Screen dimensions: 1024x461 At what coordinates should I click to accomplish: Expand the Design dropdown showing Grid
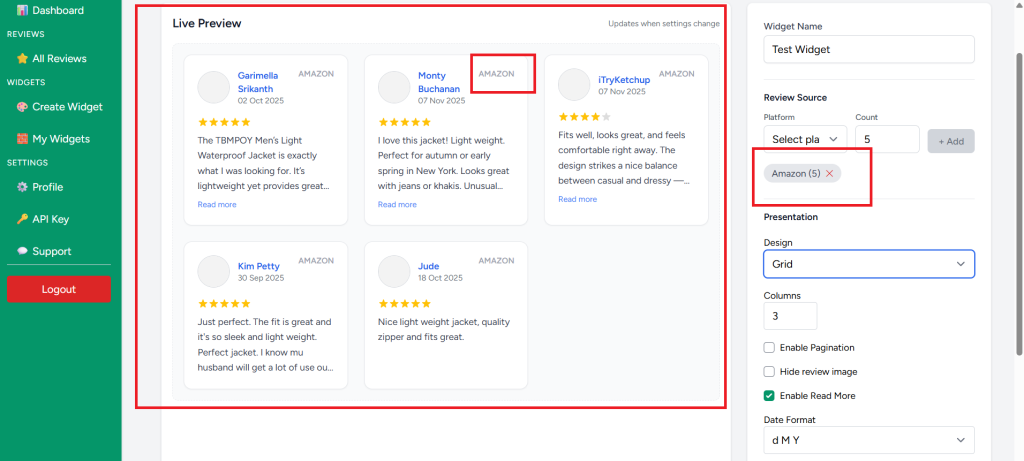click(x=868, y=264)
